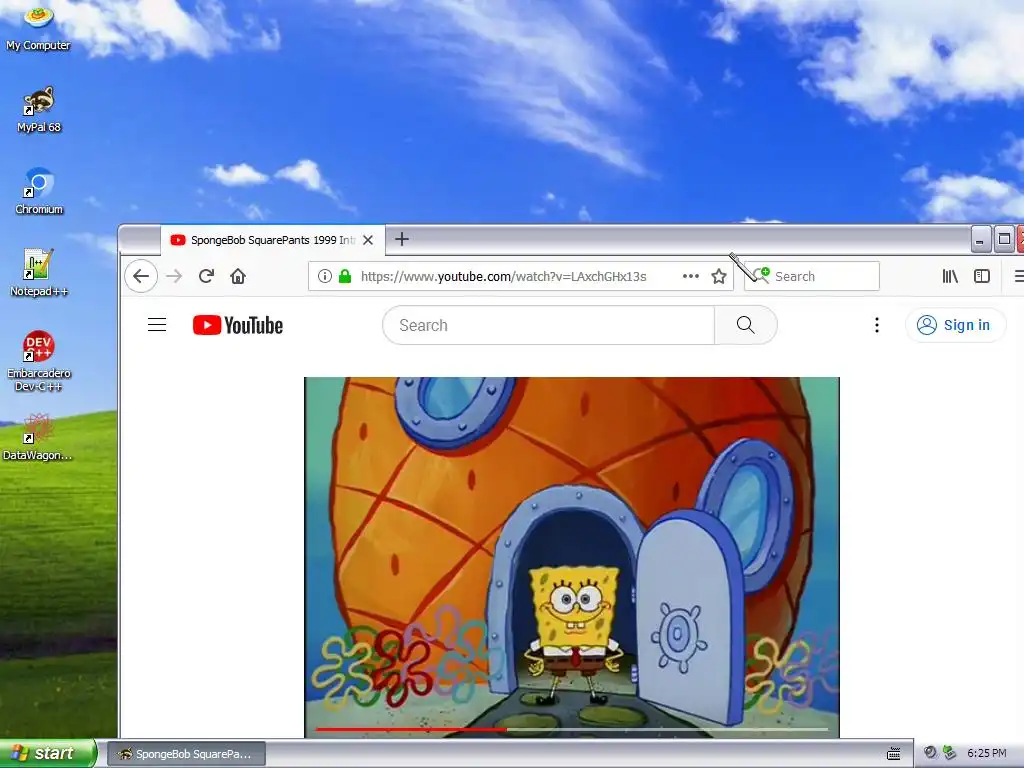Viewport: 1024px width, 768px height.
Task: Focus the YouTube search field
Action: 549,325
